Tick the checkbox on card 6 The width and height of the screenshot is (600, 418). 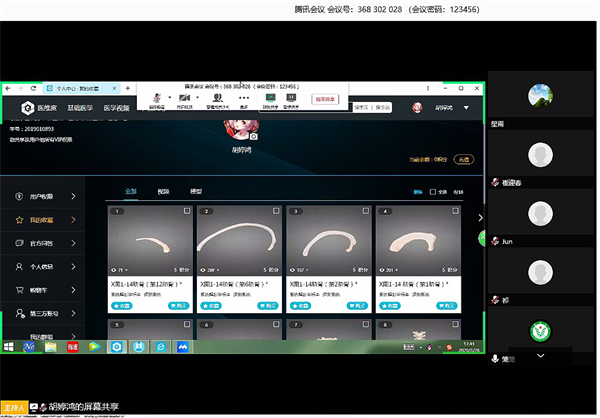(x=276, y=325)
